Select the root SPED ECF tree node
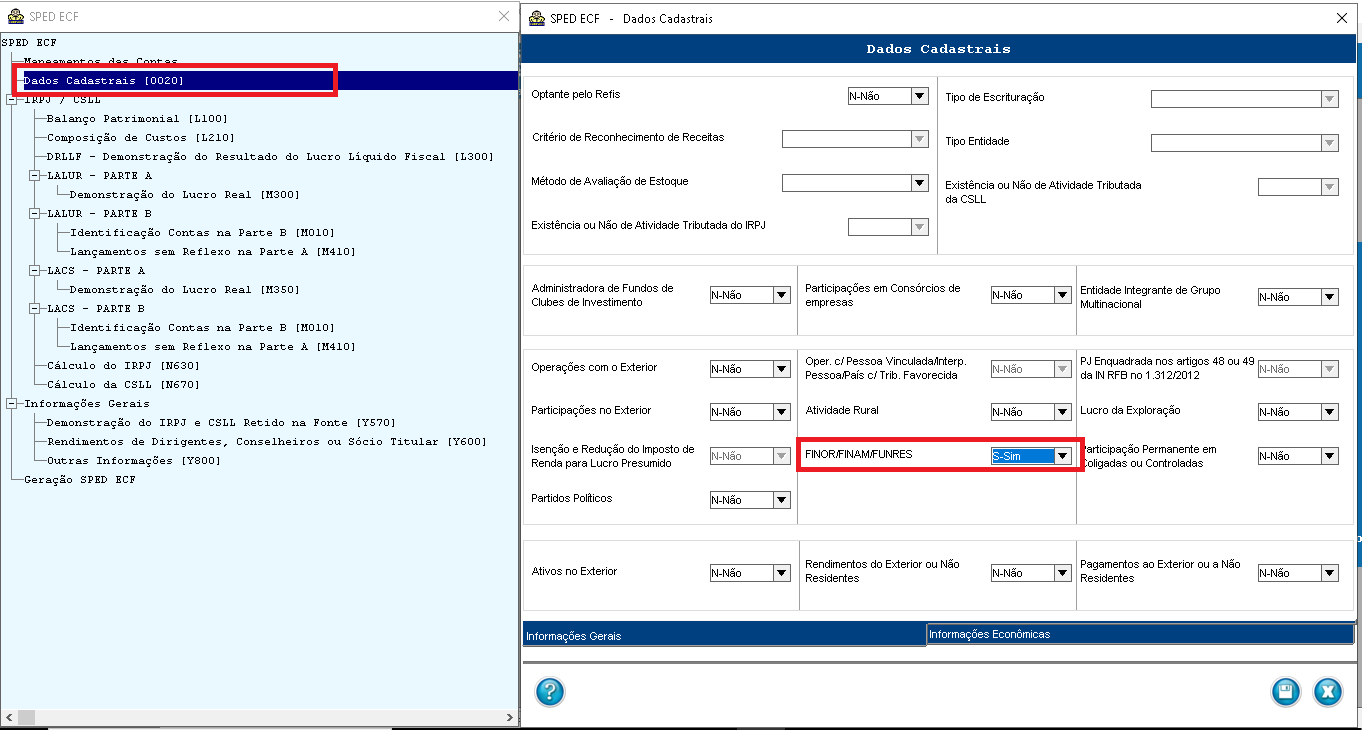 (x=30, y=43)
